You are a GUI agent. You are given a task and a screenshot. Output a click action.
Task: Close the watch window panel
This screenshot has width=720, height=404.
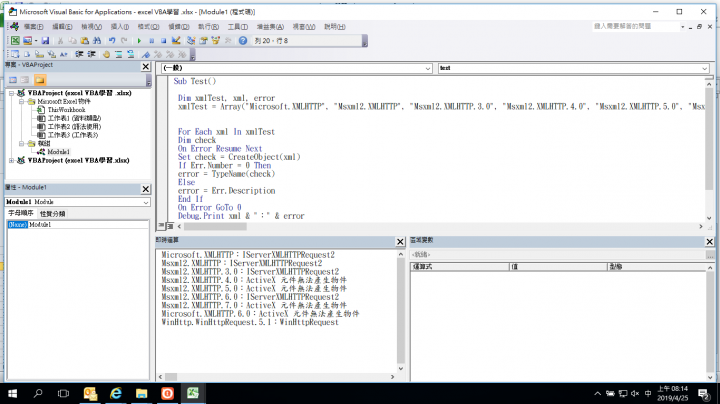pyautogui.click(x=709, y=241)
